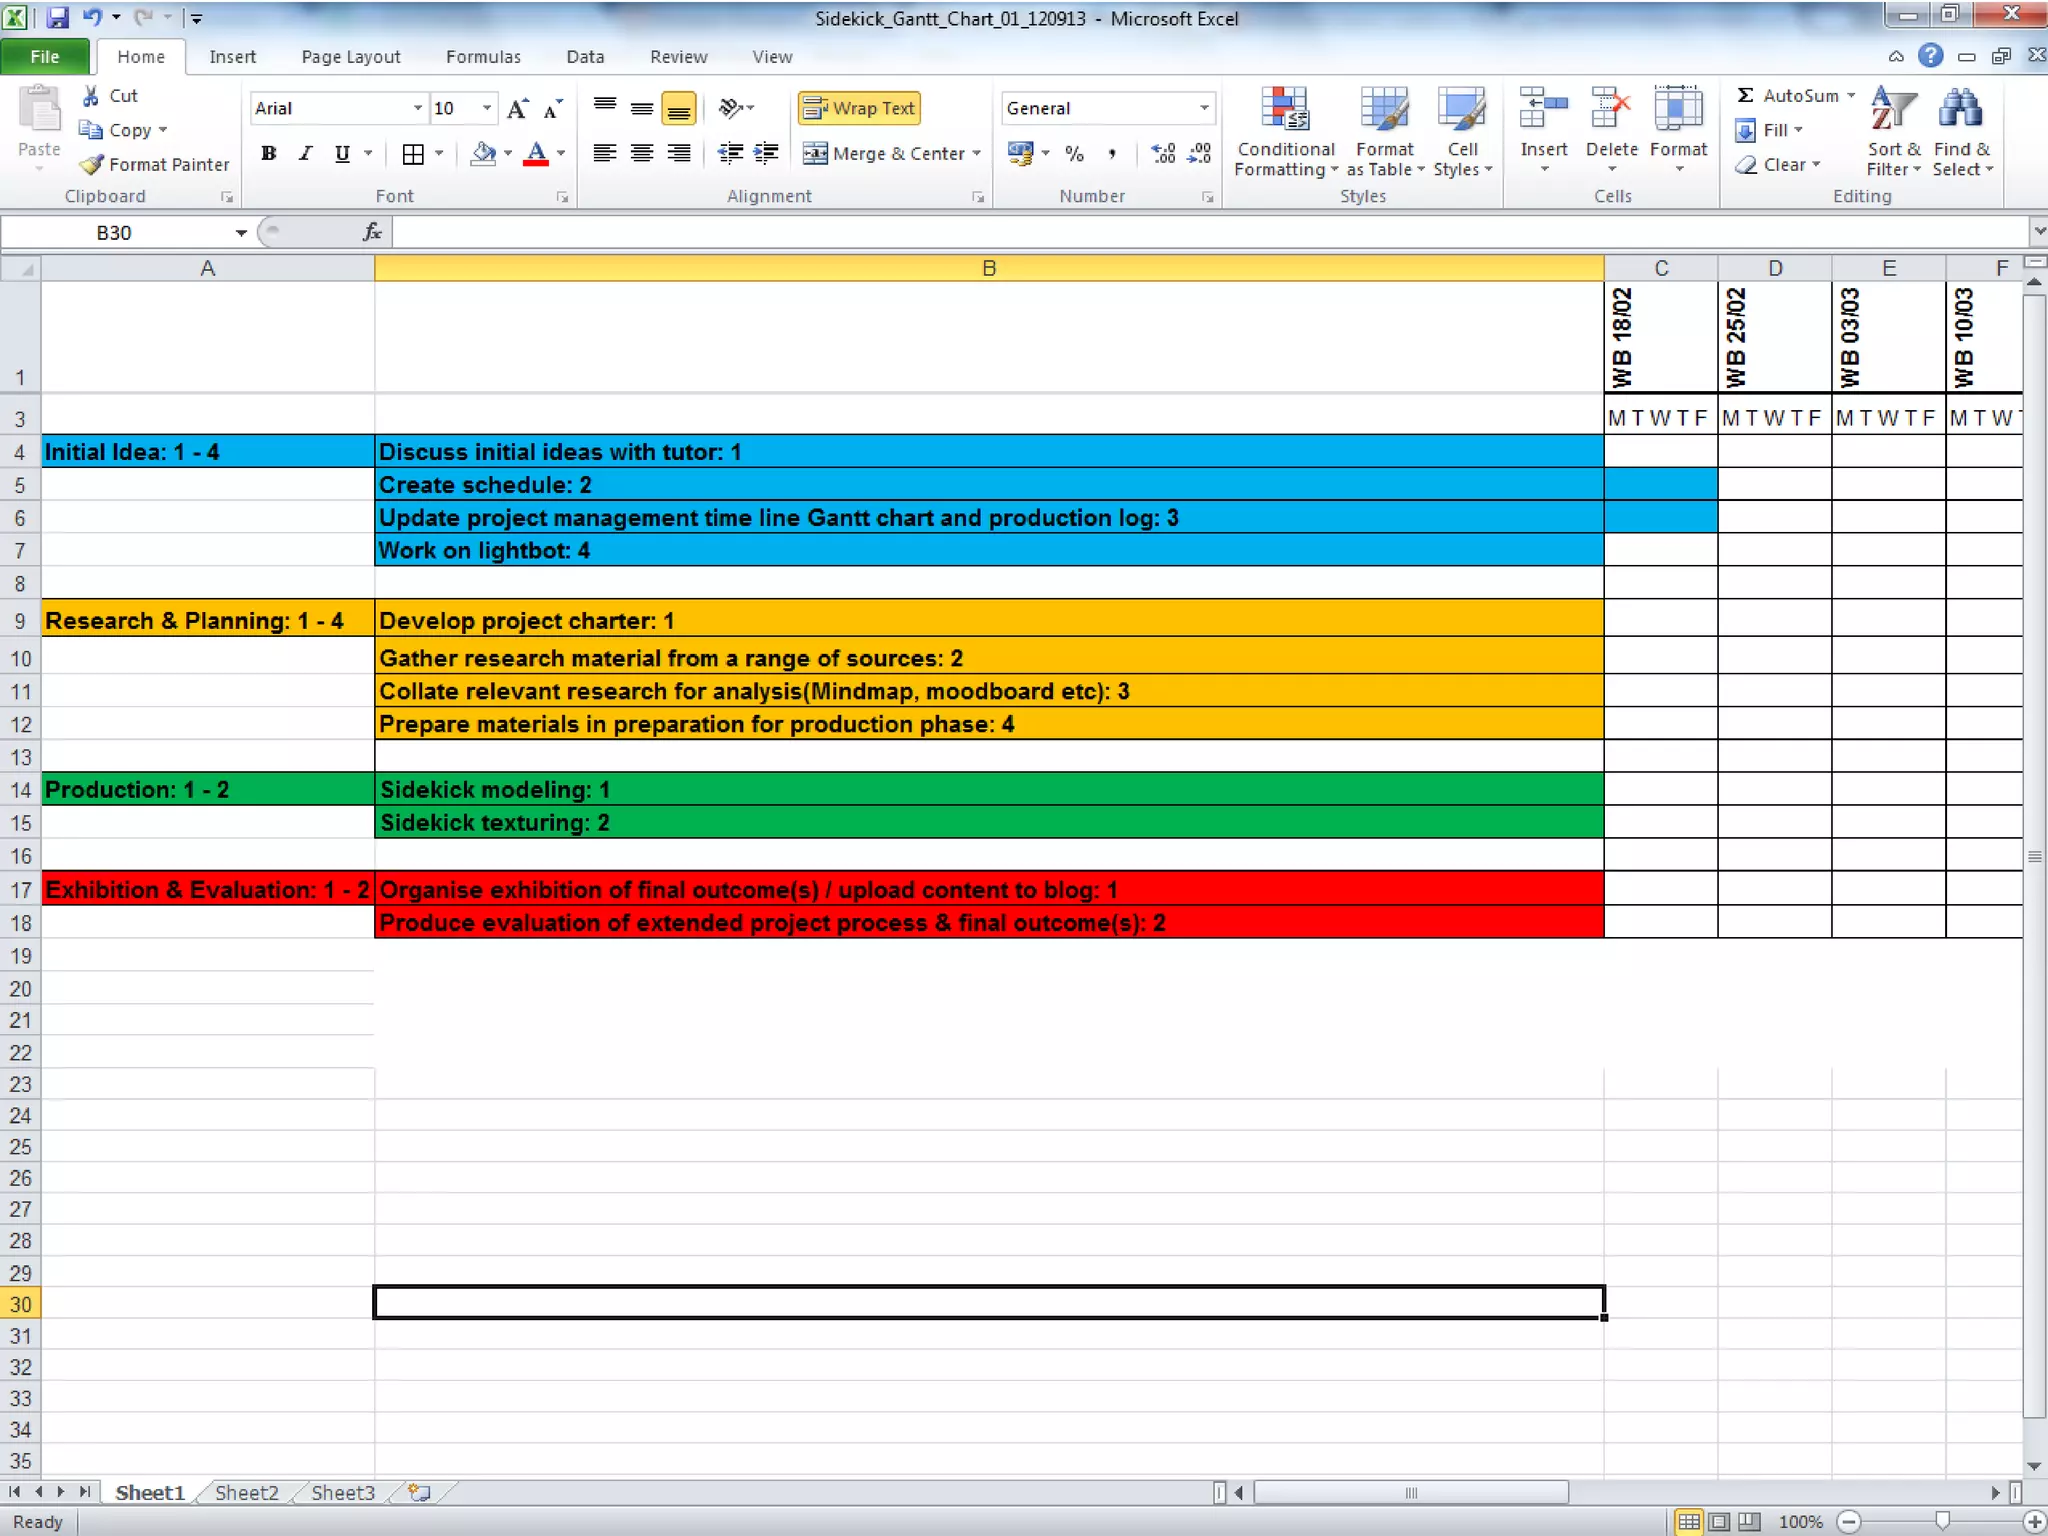The width and height of the screenshot is (2048, 1536).
Task: Click the Sort & Filter icon
Action: 1892,110
